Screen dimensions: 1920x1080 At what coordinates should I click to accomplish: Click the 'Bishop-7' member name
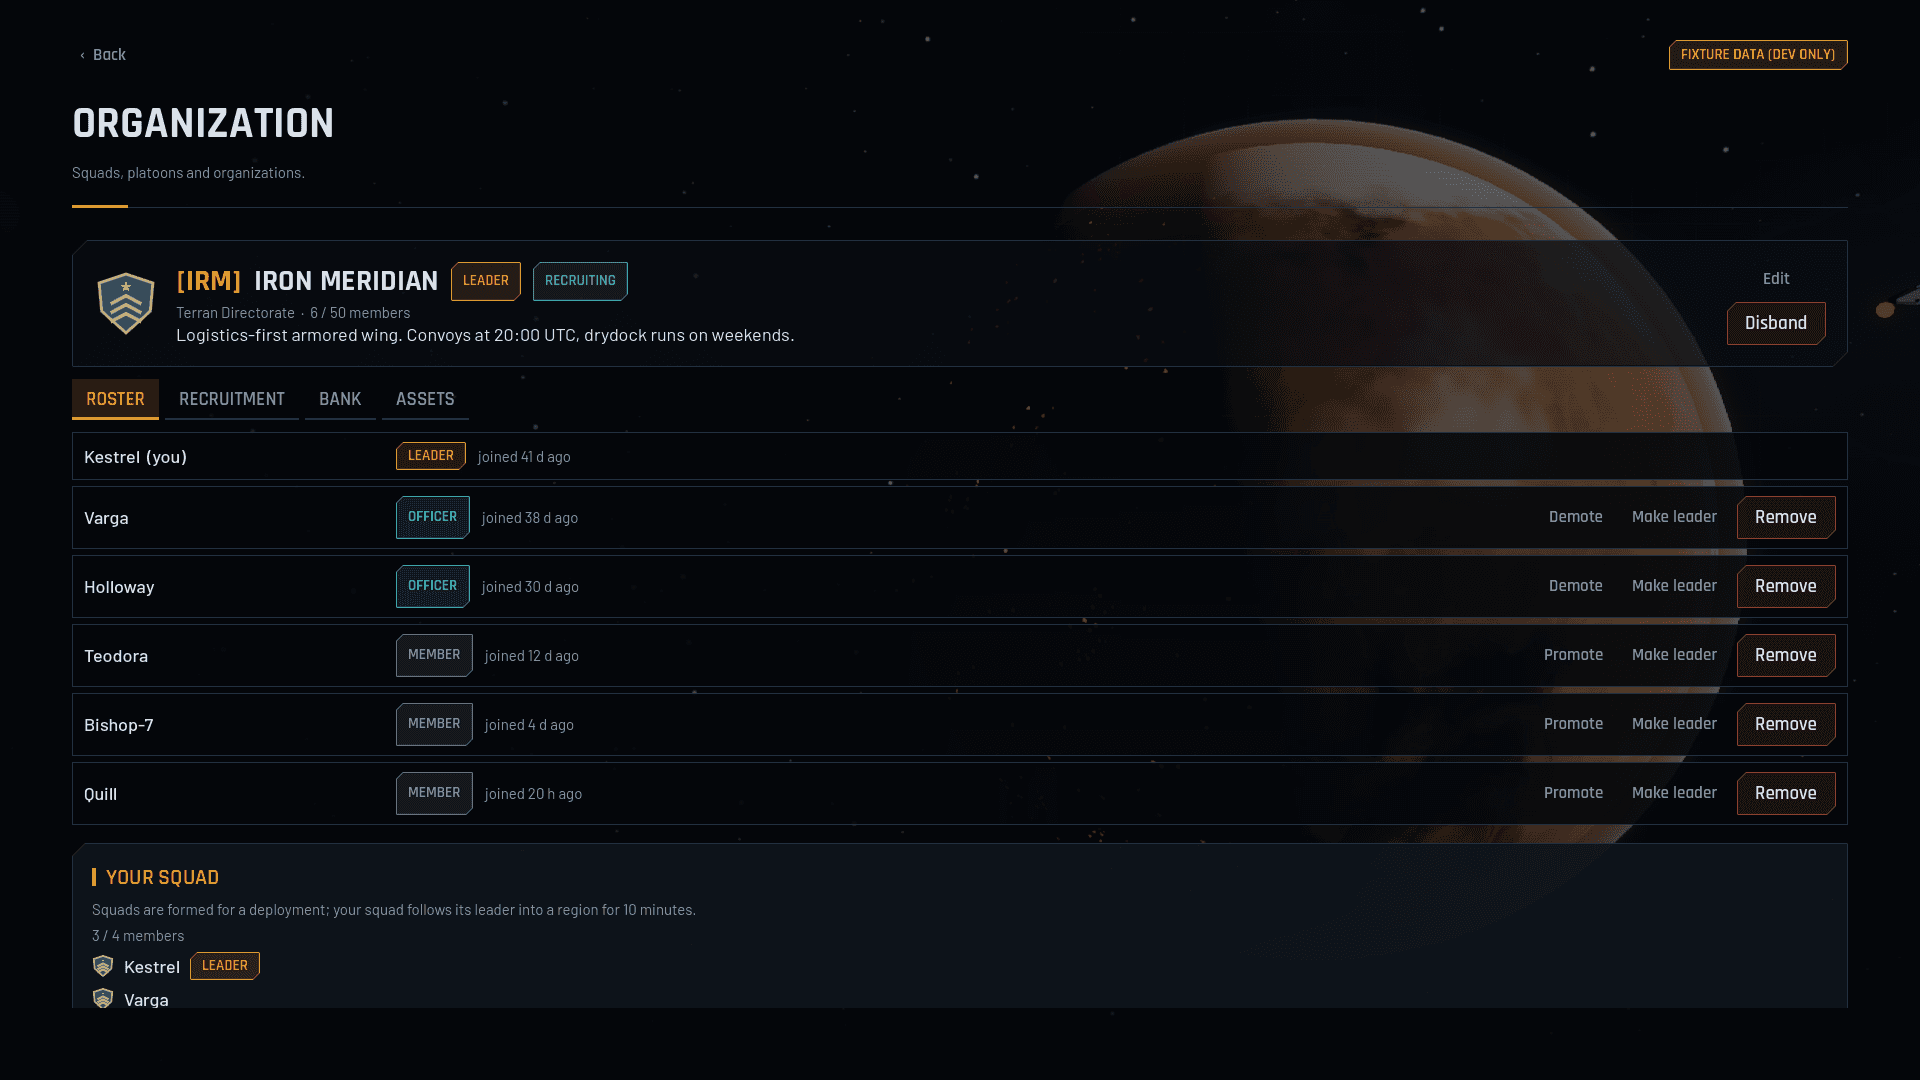pos(119,725)
